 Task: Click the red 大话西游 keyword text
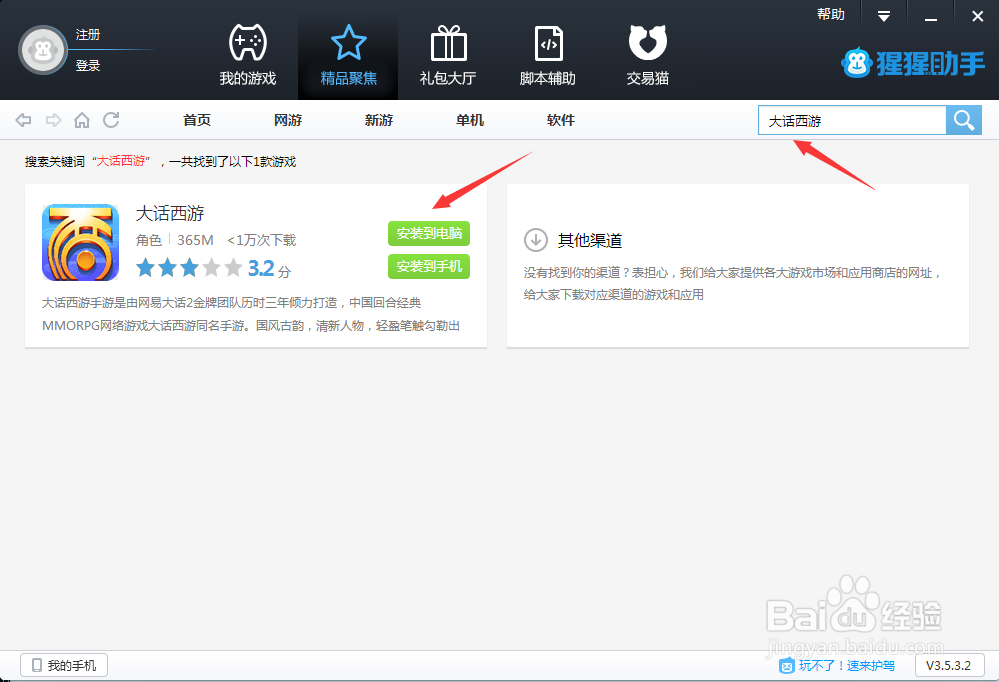(120, 161)
